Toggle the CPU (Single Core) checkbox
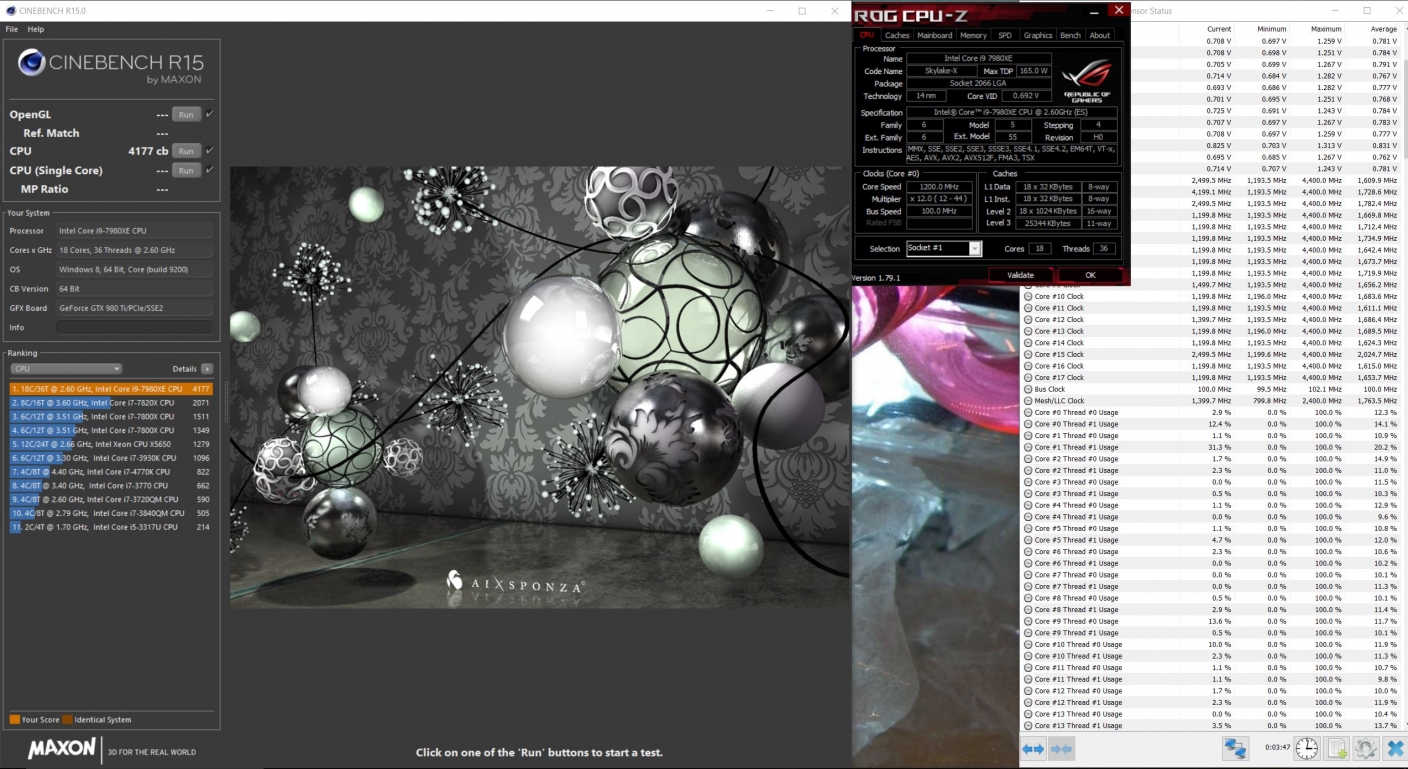Image resolution: width=1408 pixels, height=769 pixels. coord(209,170)
